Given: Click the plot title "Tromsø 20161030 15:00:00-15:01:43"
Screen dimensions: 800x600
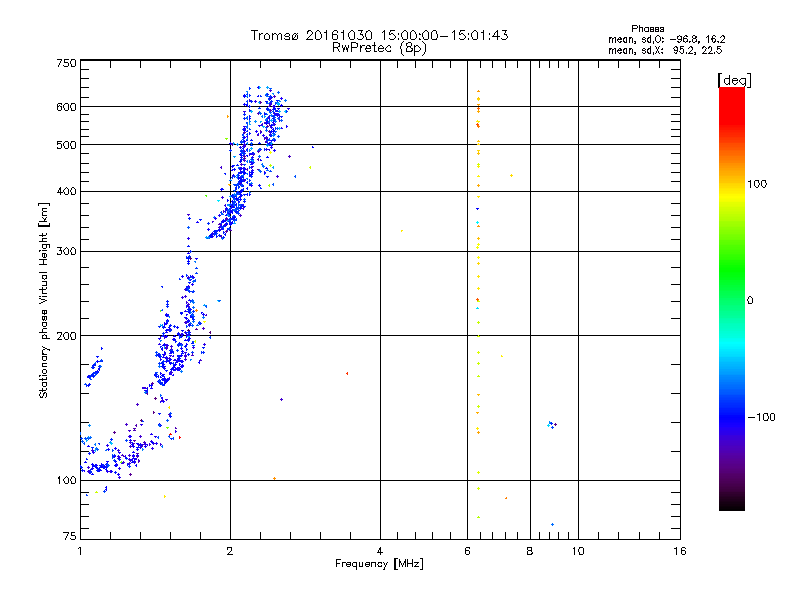Looking at the screenshot, I should click(x=379, y=35).
